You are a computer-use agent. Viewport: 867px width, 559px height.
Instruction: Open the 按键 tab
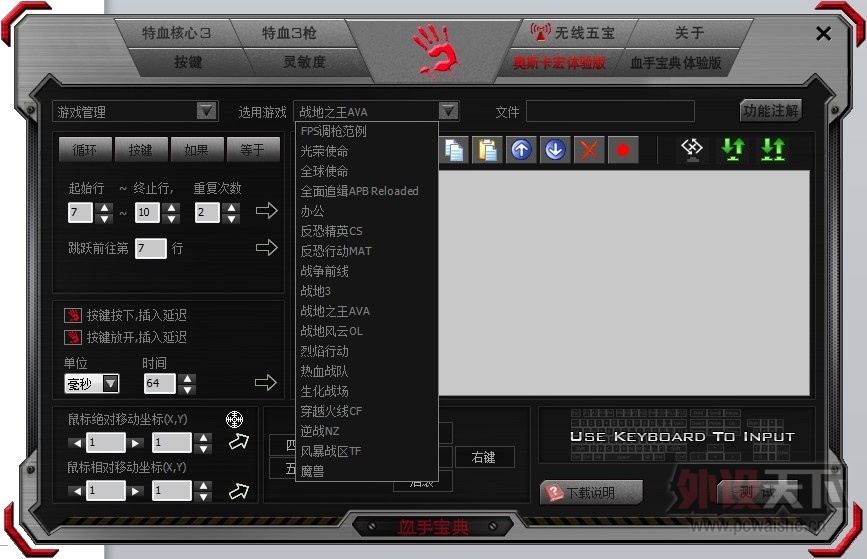click(x=188, y=62)
